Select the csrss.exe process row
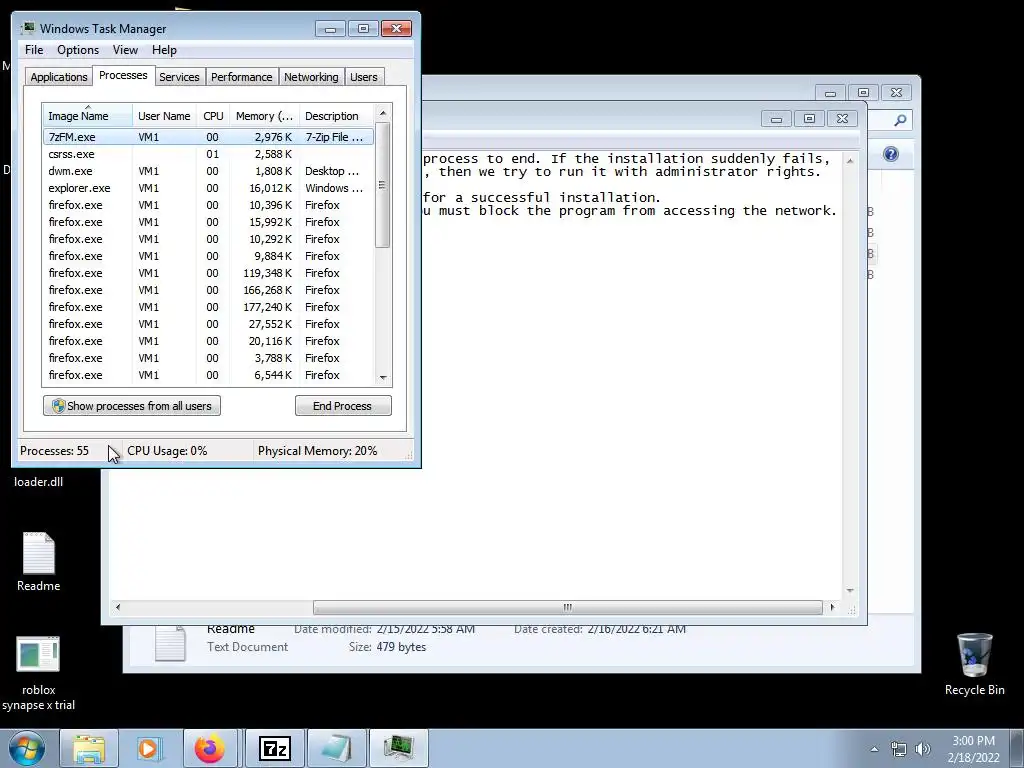This screenshot has height=768, width=1024. pyautogui.click(x=208, y=154)
